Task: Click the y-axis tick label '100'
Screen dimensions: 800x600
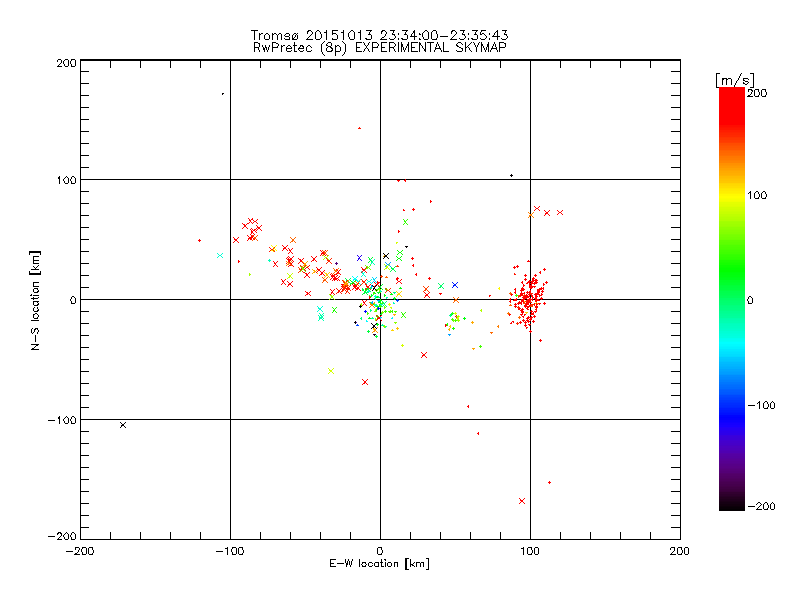Action: pyautogui.click(x=66, y=180)
